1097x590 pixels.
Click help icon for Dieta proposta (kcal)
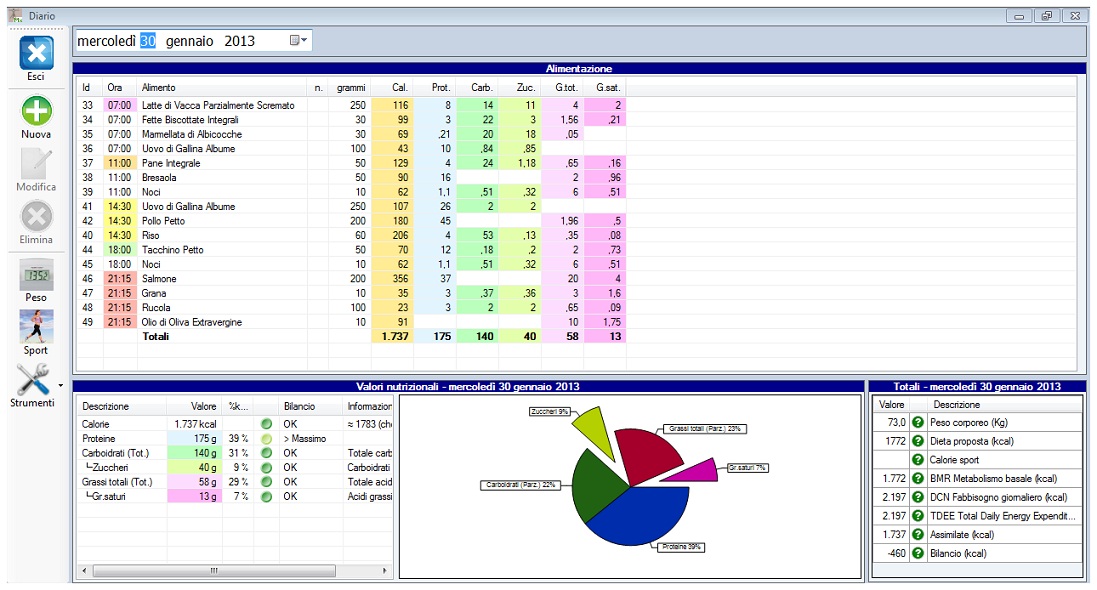click(x=917, y=441)
